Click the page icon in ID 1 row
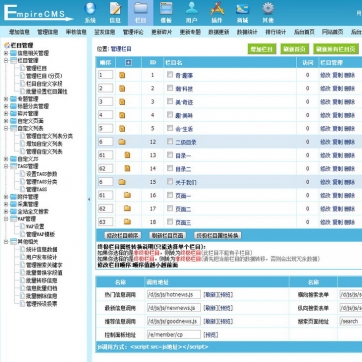 pos(122,75)
